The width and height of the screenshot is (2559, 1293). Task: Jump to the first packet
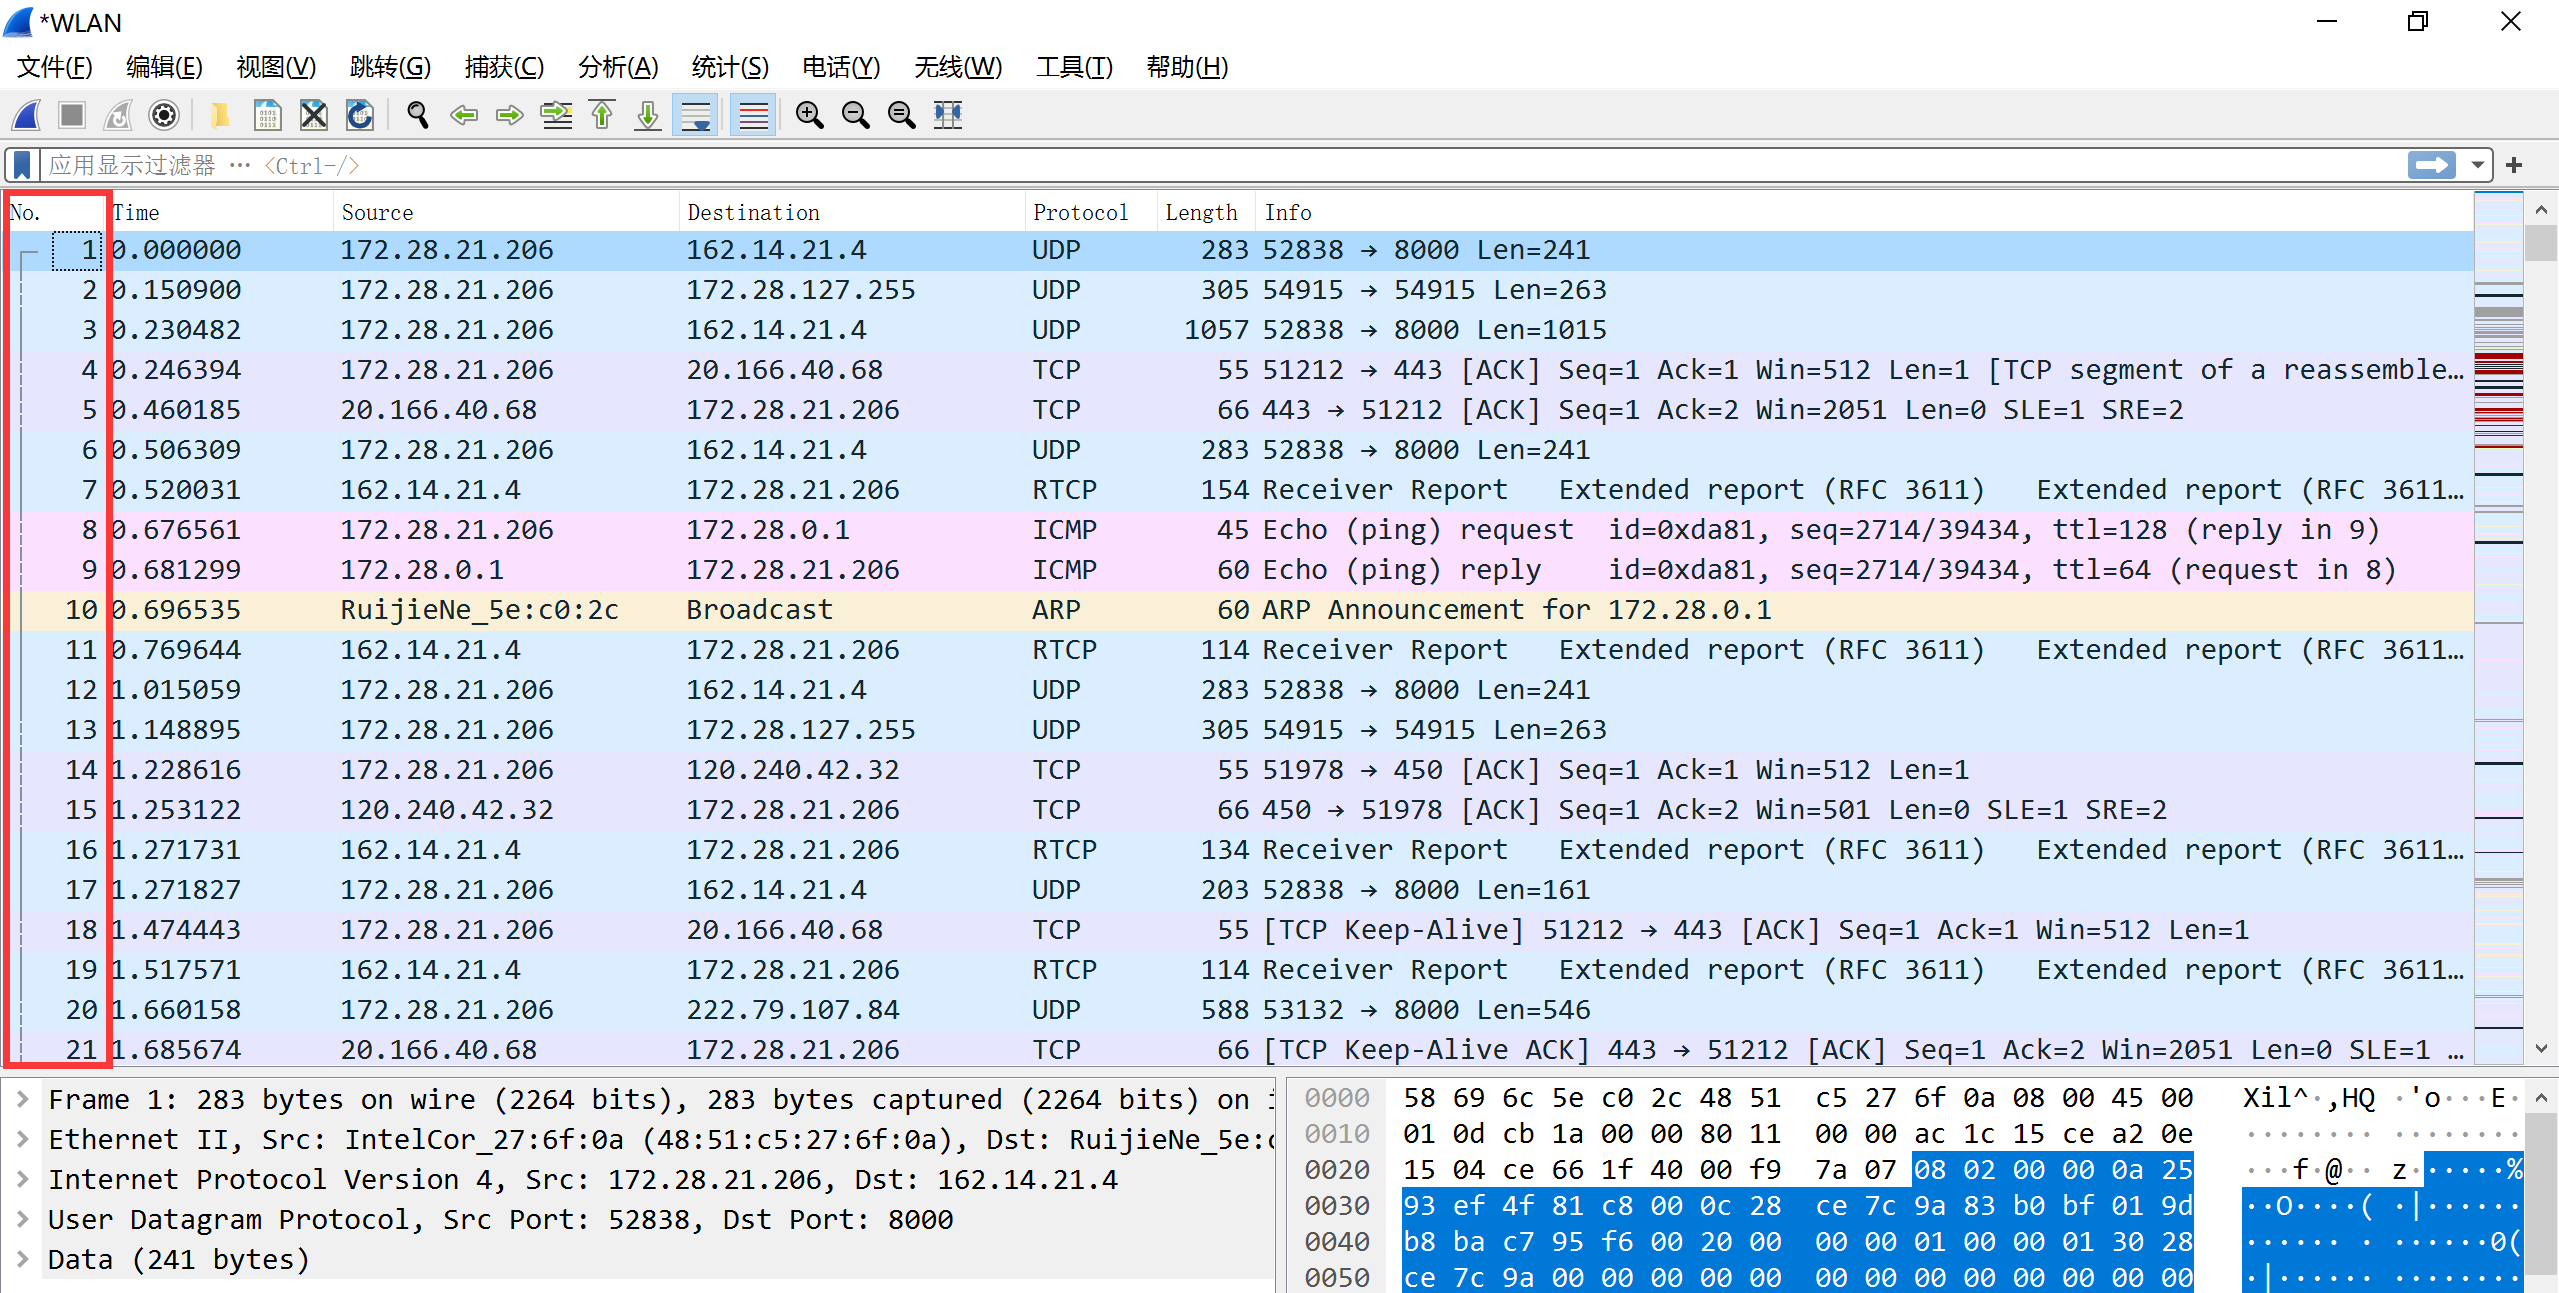[602, 116]
